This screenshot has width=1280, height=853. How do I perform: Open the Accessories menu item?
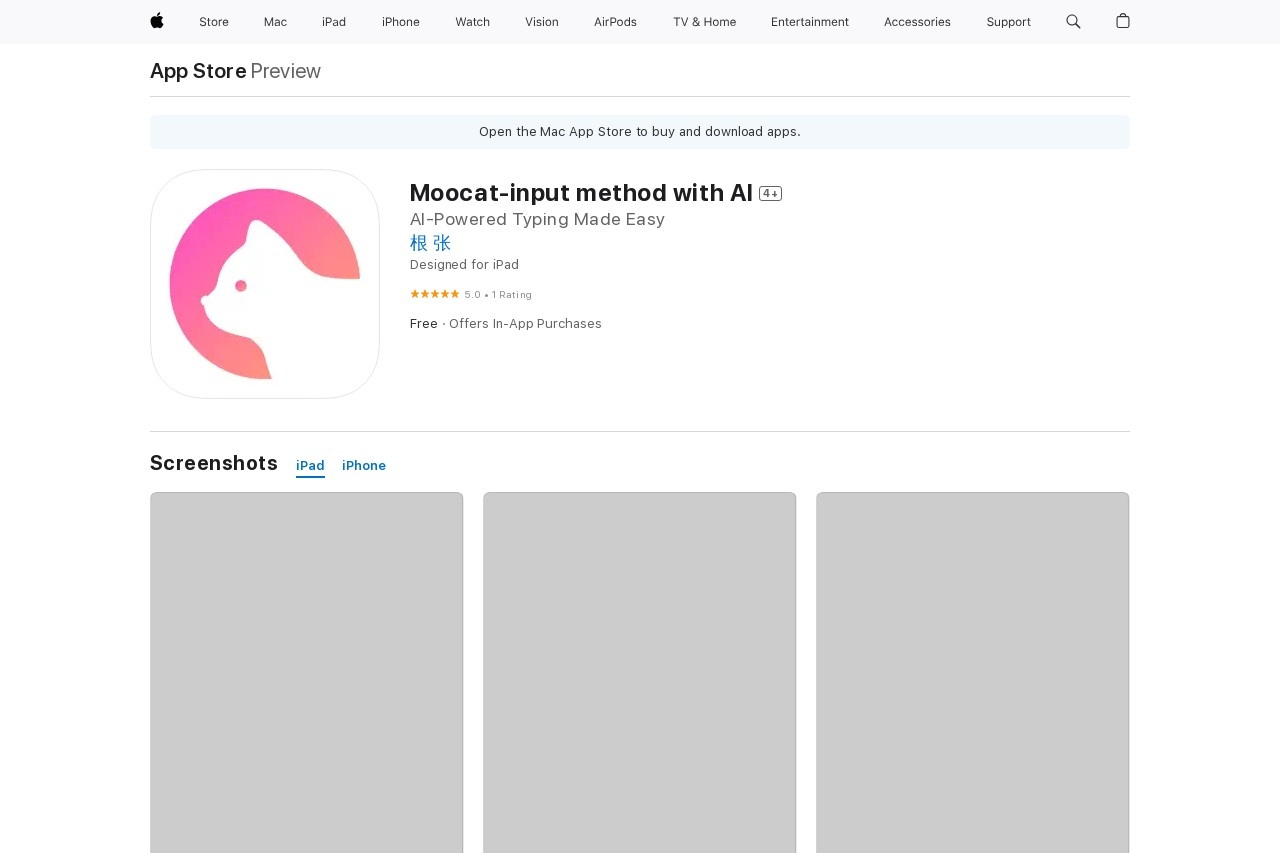(917, 22)
